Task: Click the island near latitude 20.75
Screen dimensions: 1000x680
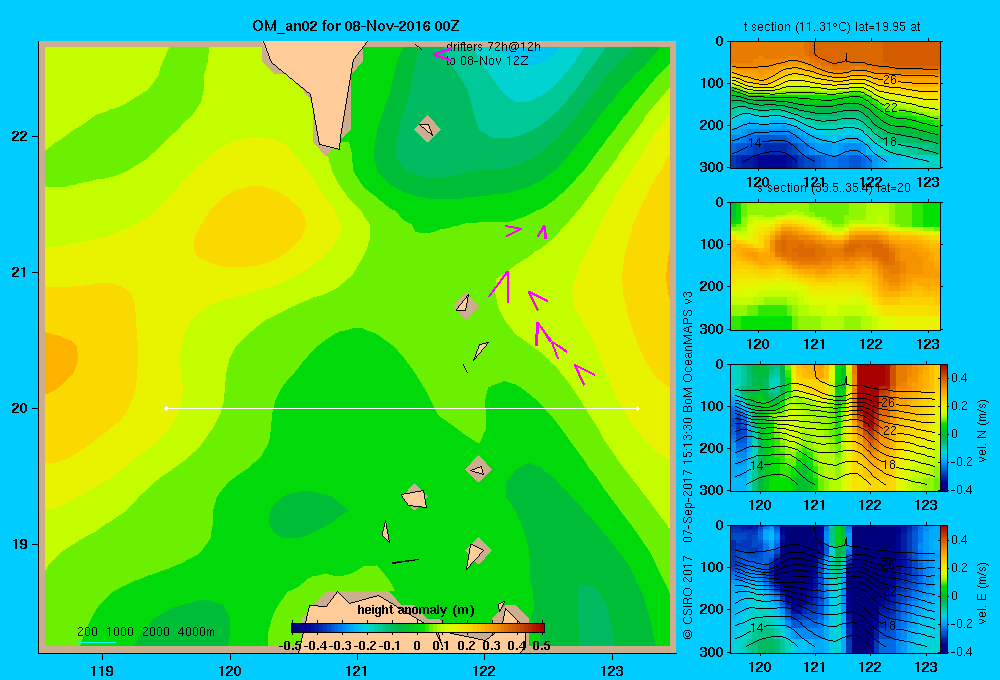Action: click(x=466, y=305)
